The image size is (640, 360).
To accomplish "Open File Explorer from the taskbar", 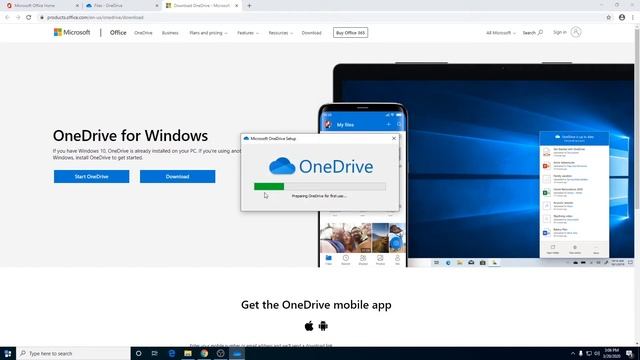I will click(188, 353).
